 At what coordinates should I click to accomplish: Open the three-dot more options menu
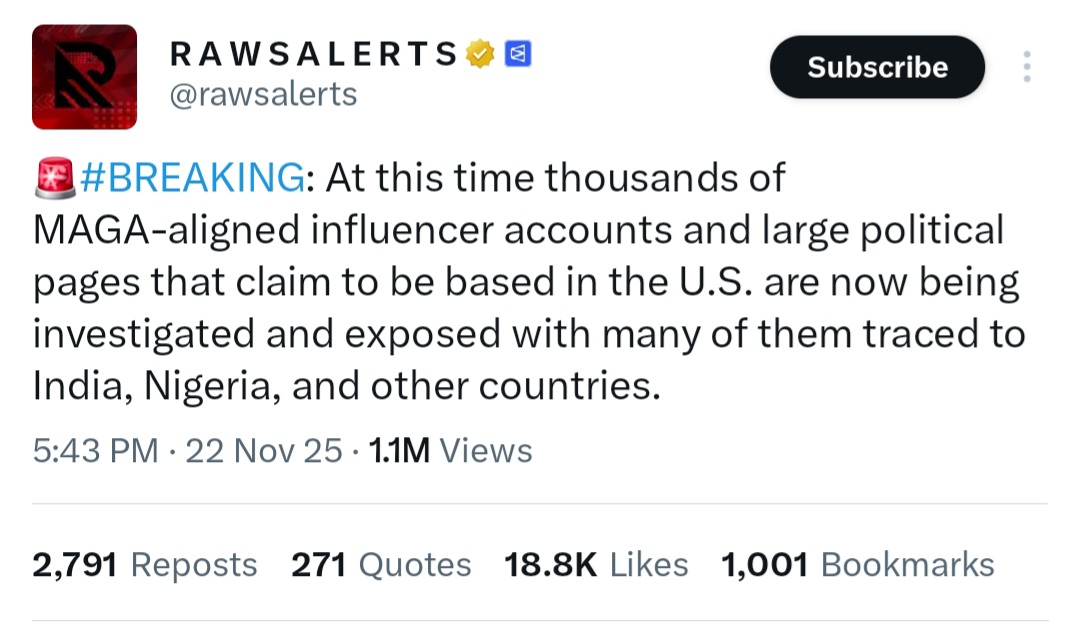tap(1026, 67)
